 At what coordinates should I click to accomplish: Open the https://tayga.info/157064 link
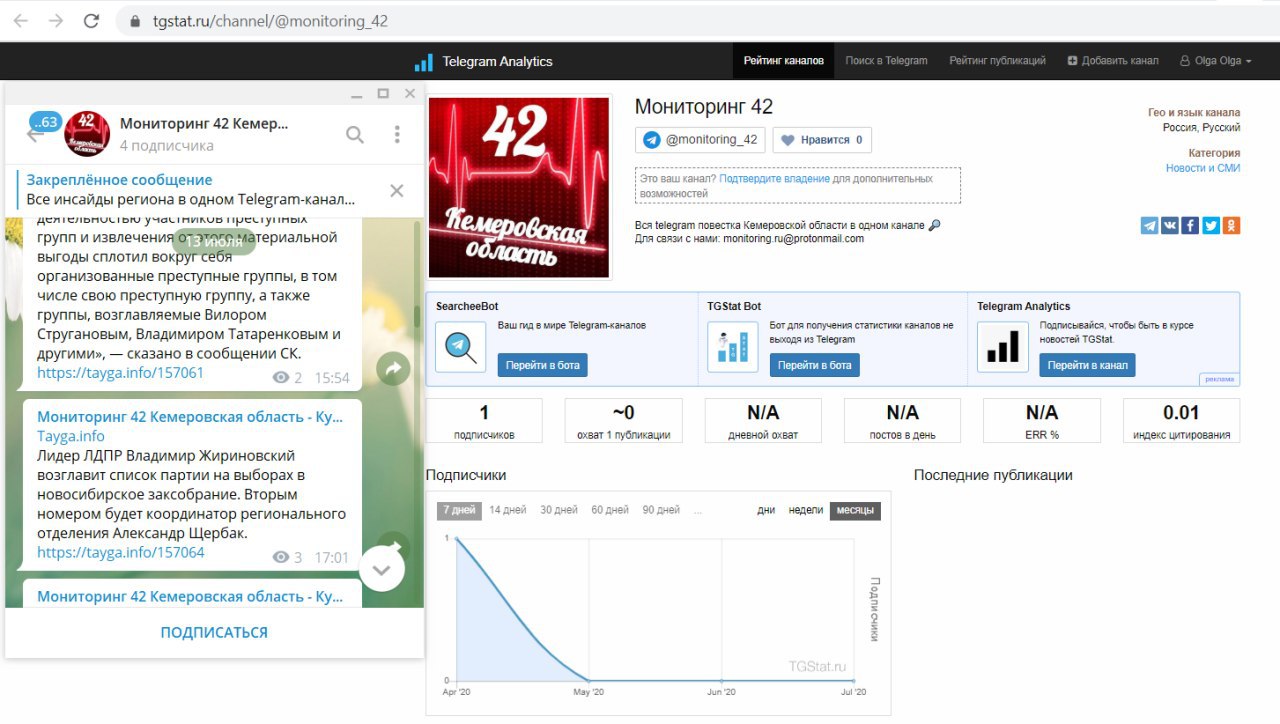[121, 552]
